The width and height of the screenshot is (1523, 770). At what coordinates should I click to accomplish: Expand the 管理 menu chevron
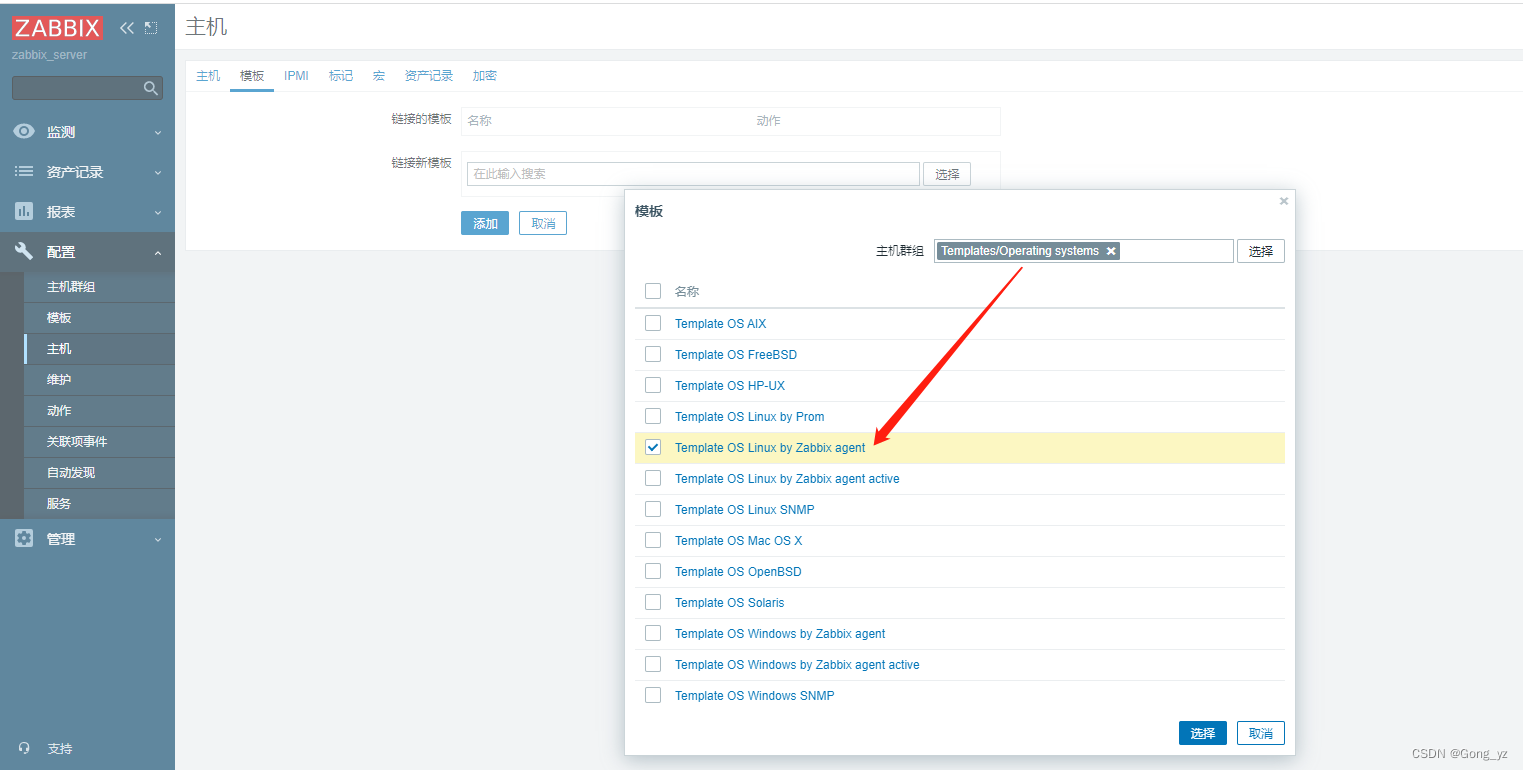coord(157,539)
